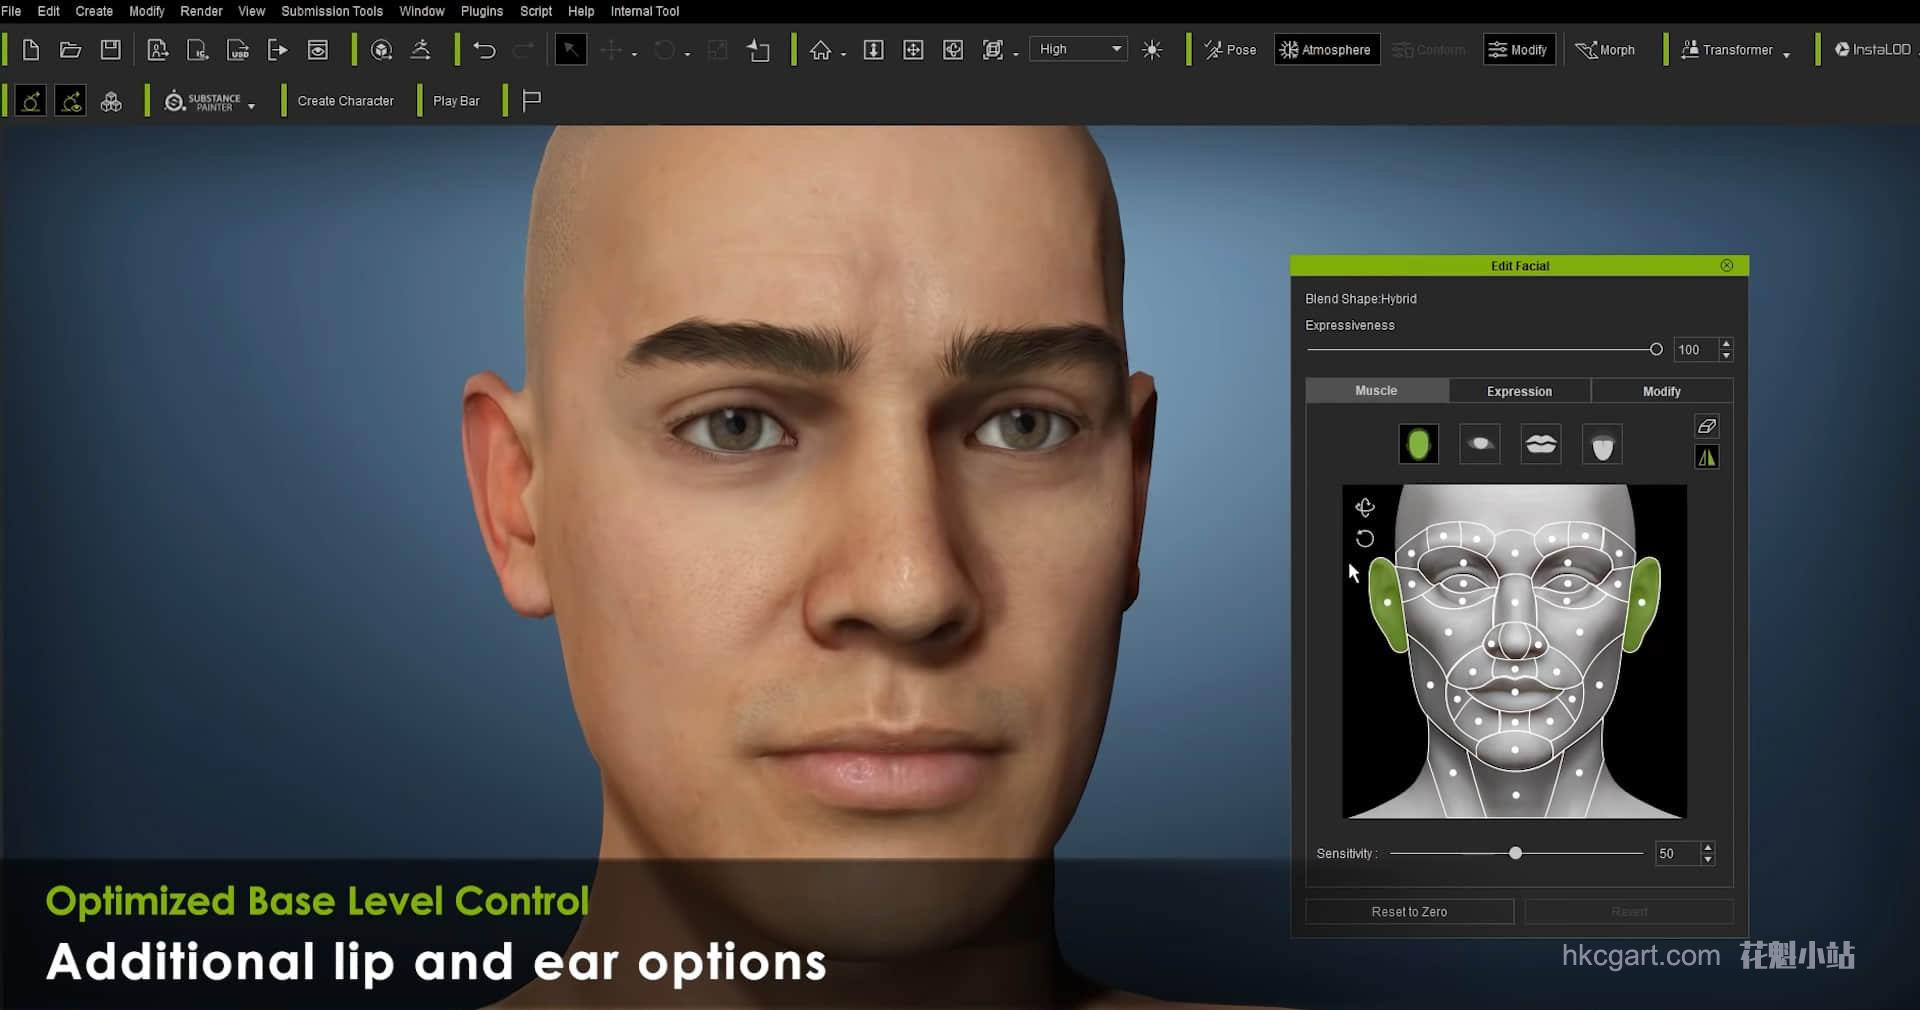Select the green face region icon
Viewport: 1920px width, 1010px height.
coord(1418,444)
